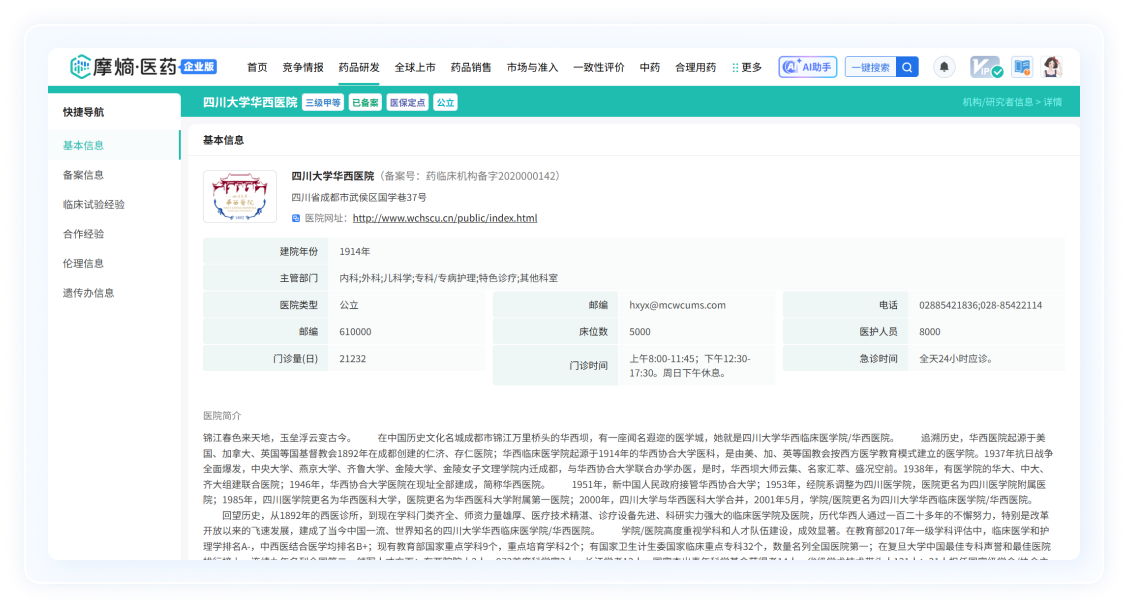1128x608 pixels.
Task: Click the magnifier search button
Action: (x=907, y=67)
